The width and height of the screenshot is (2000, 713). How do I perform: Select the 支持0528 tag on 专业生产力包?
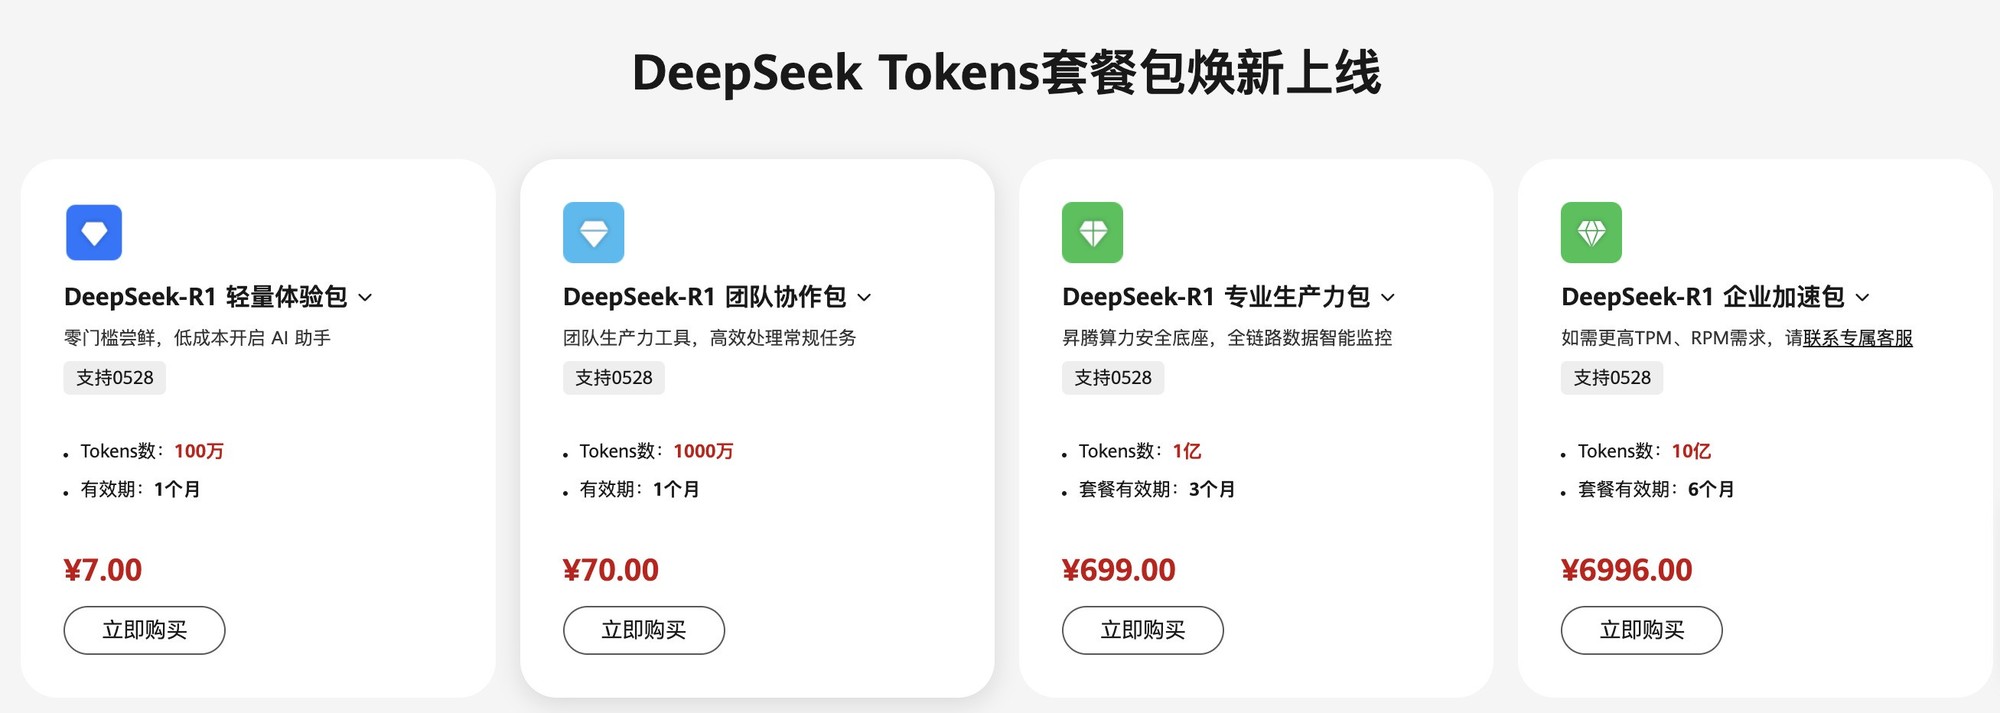pos(1113,378)
